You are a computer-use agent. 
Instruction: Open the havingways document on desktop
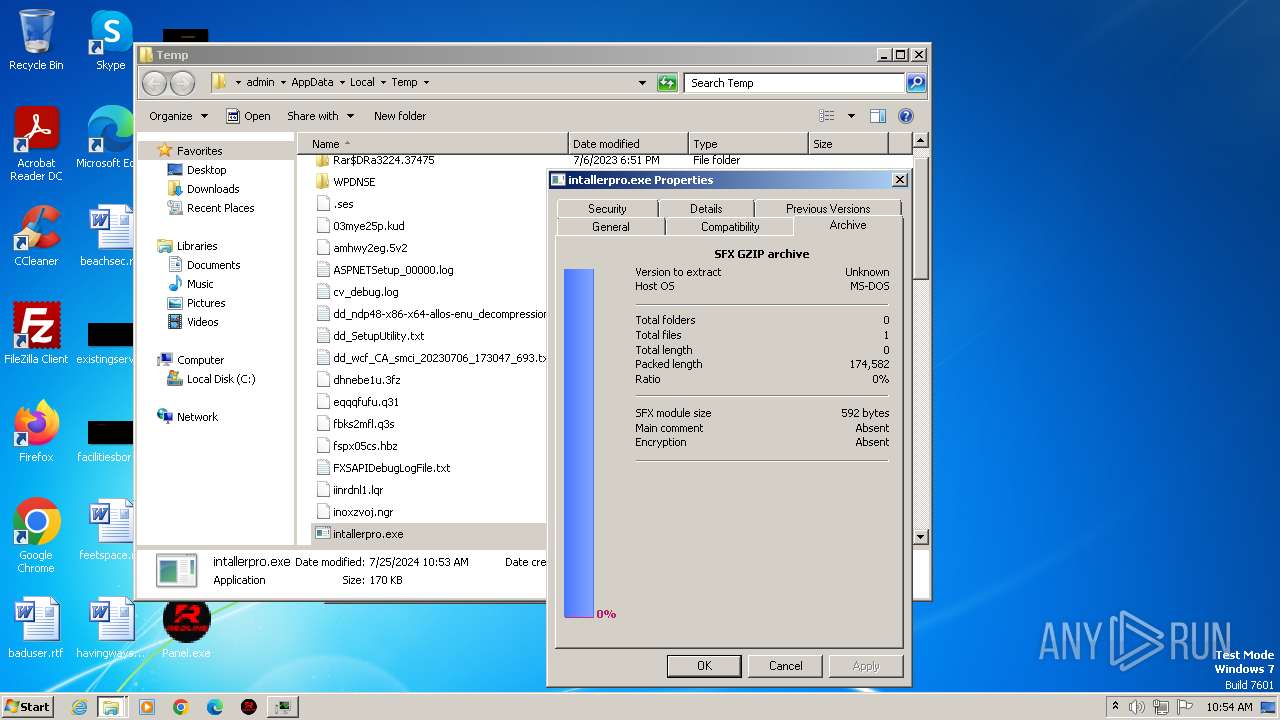[x=110, y=627]
